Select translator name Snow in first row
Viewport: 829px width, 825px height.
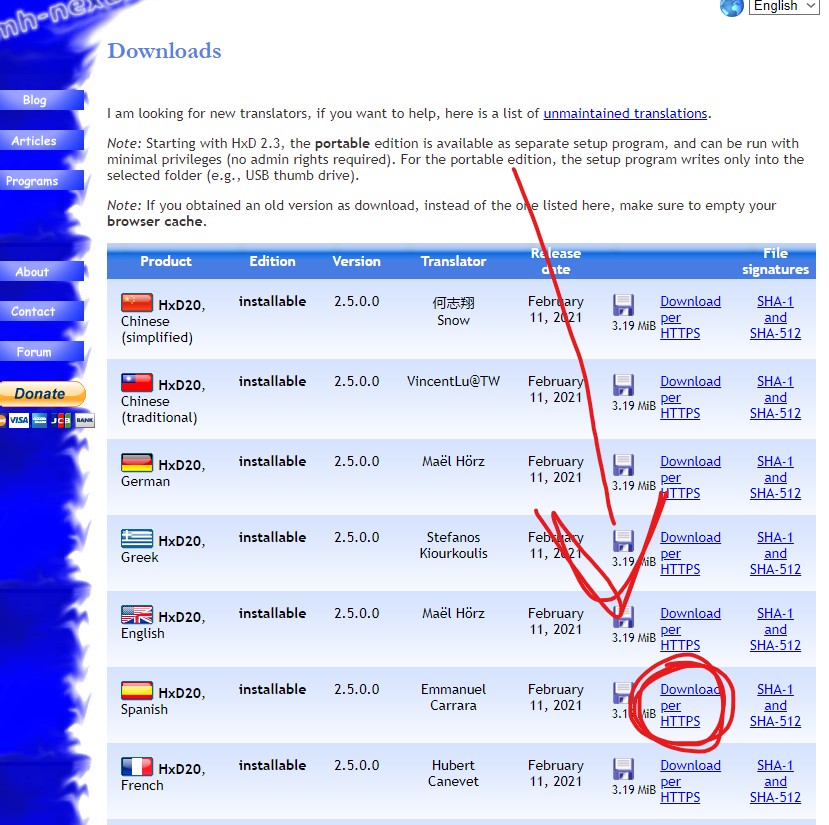[453, 320]
